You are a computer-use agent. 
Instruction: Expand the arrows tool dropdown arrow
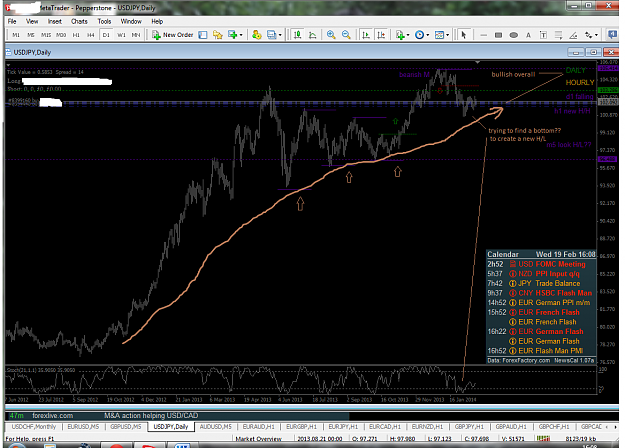point(597,35)
